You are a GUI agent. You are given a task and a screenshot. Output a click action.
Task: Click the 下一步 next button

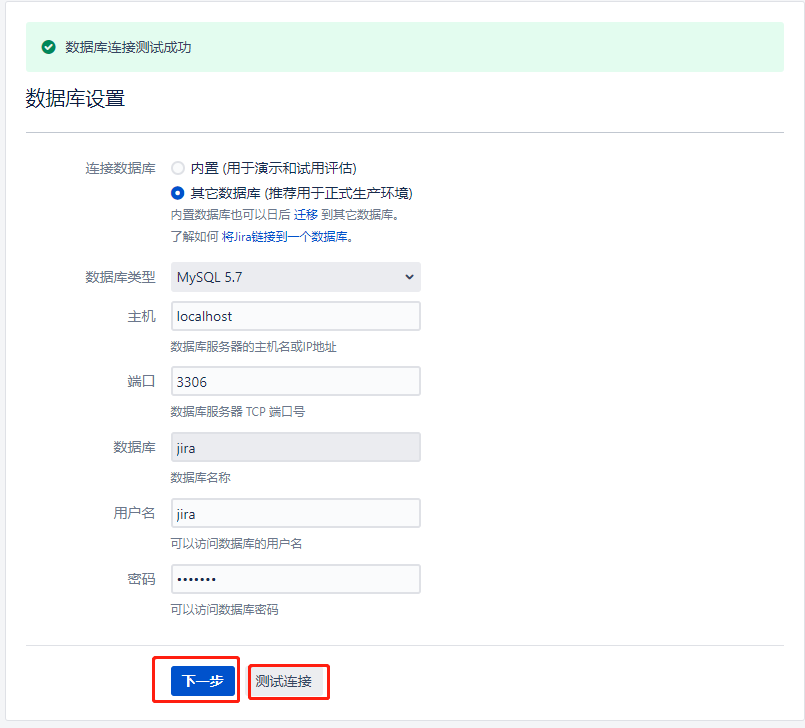(x=203, y=681)
